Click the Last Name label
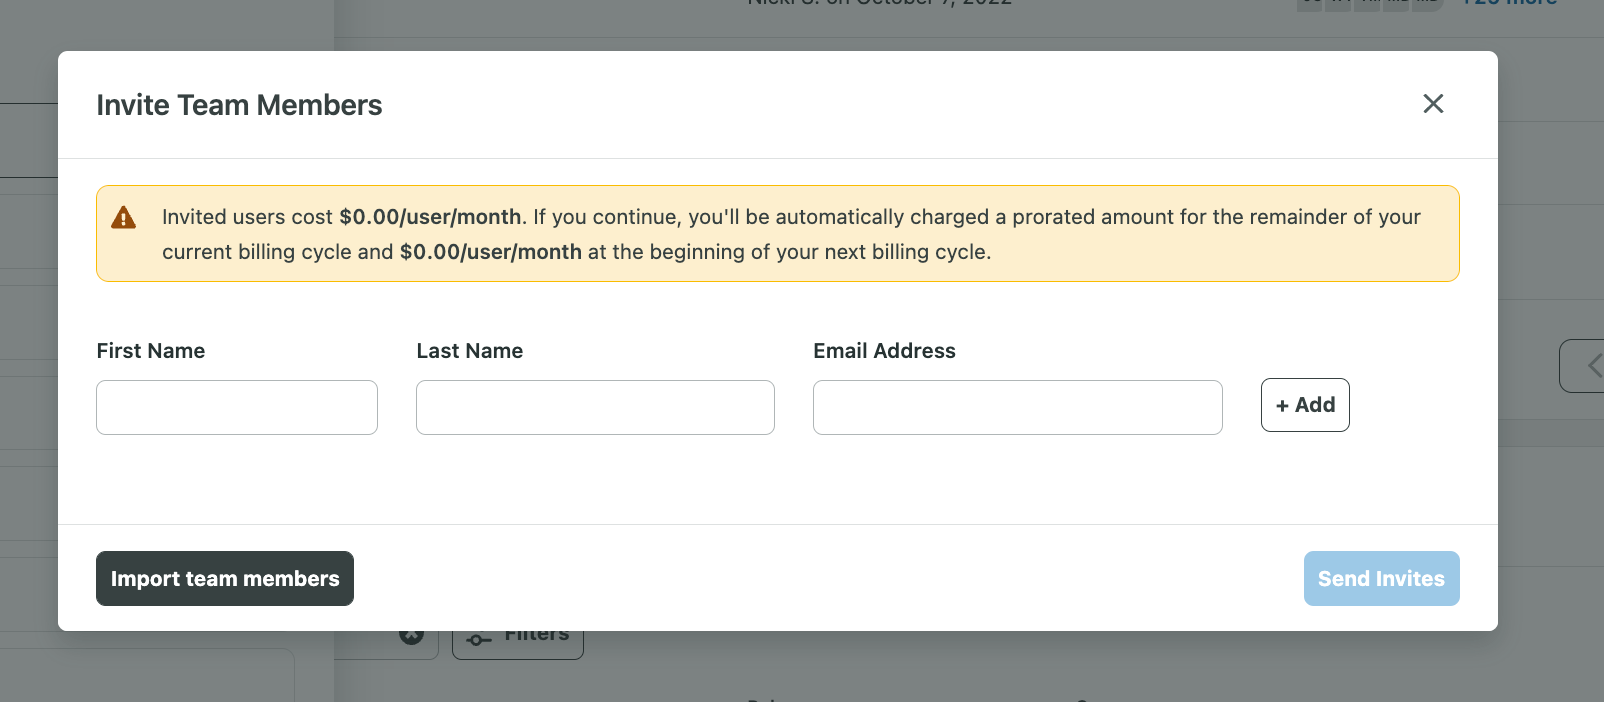The image size is (1604, 702). pos(470,351)
